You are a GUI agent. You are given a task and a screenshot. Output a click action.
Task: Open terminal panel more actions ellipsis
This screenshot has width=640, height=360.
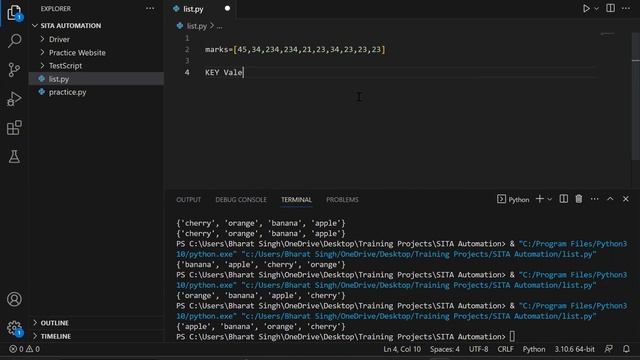(594, 199)
